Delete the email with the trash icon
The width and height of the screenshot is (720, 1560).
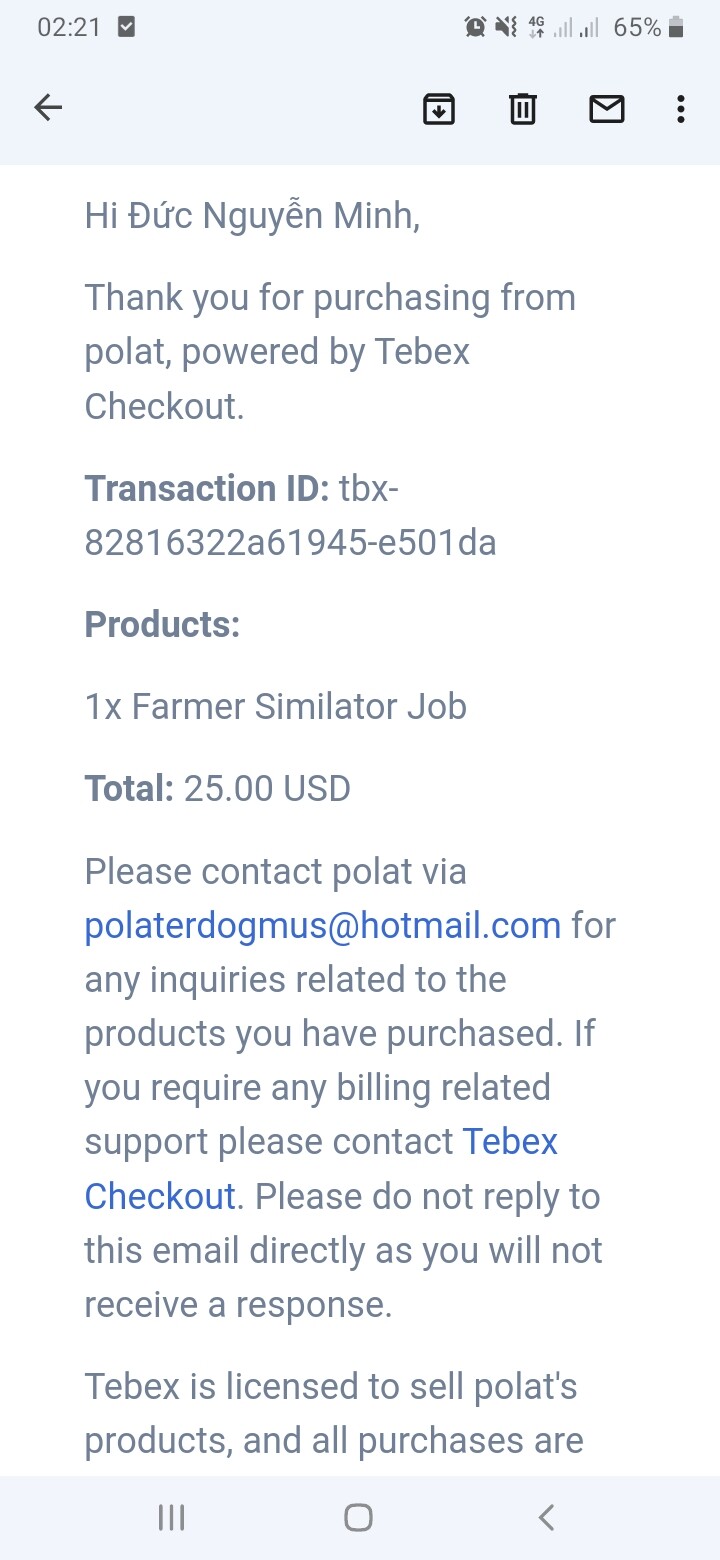[x=523, y=108]
